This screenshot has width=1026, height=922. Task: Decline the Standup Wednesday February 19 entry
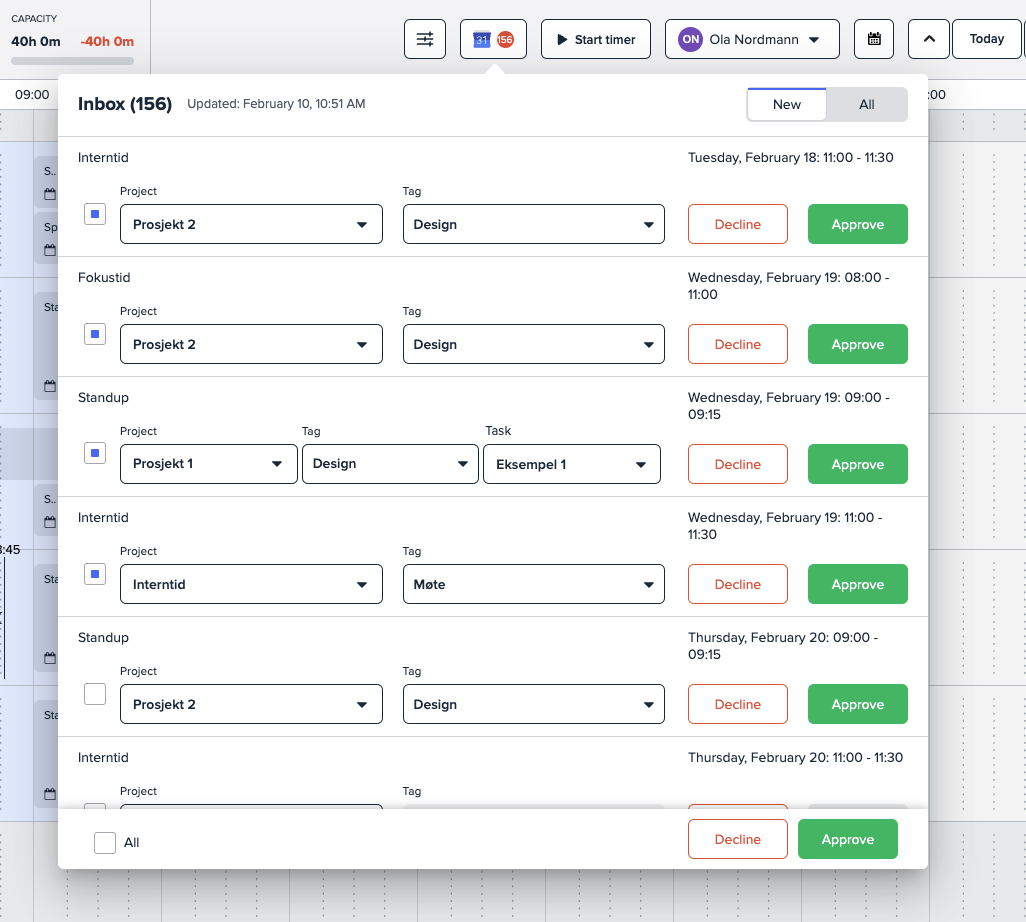pos(737,464)
